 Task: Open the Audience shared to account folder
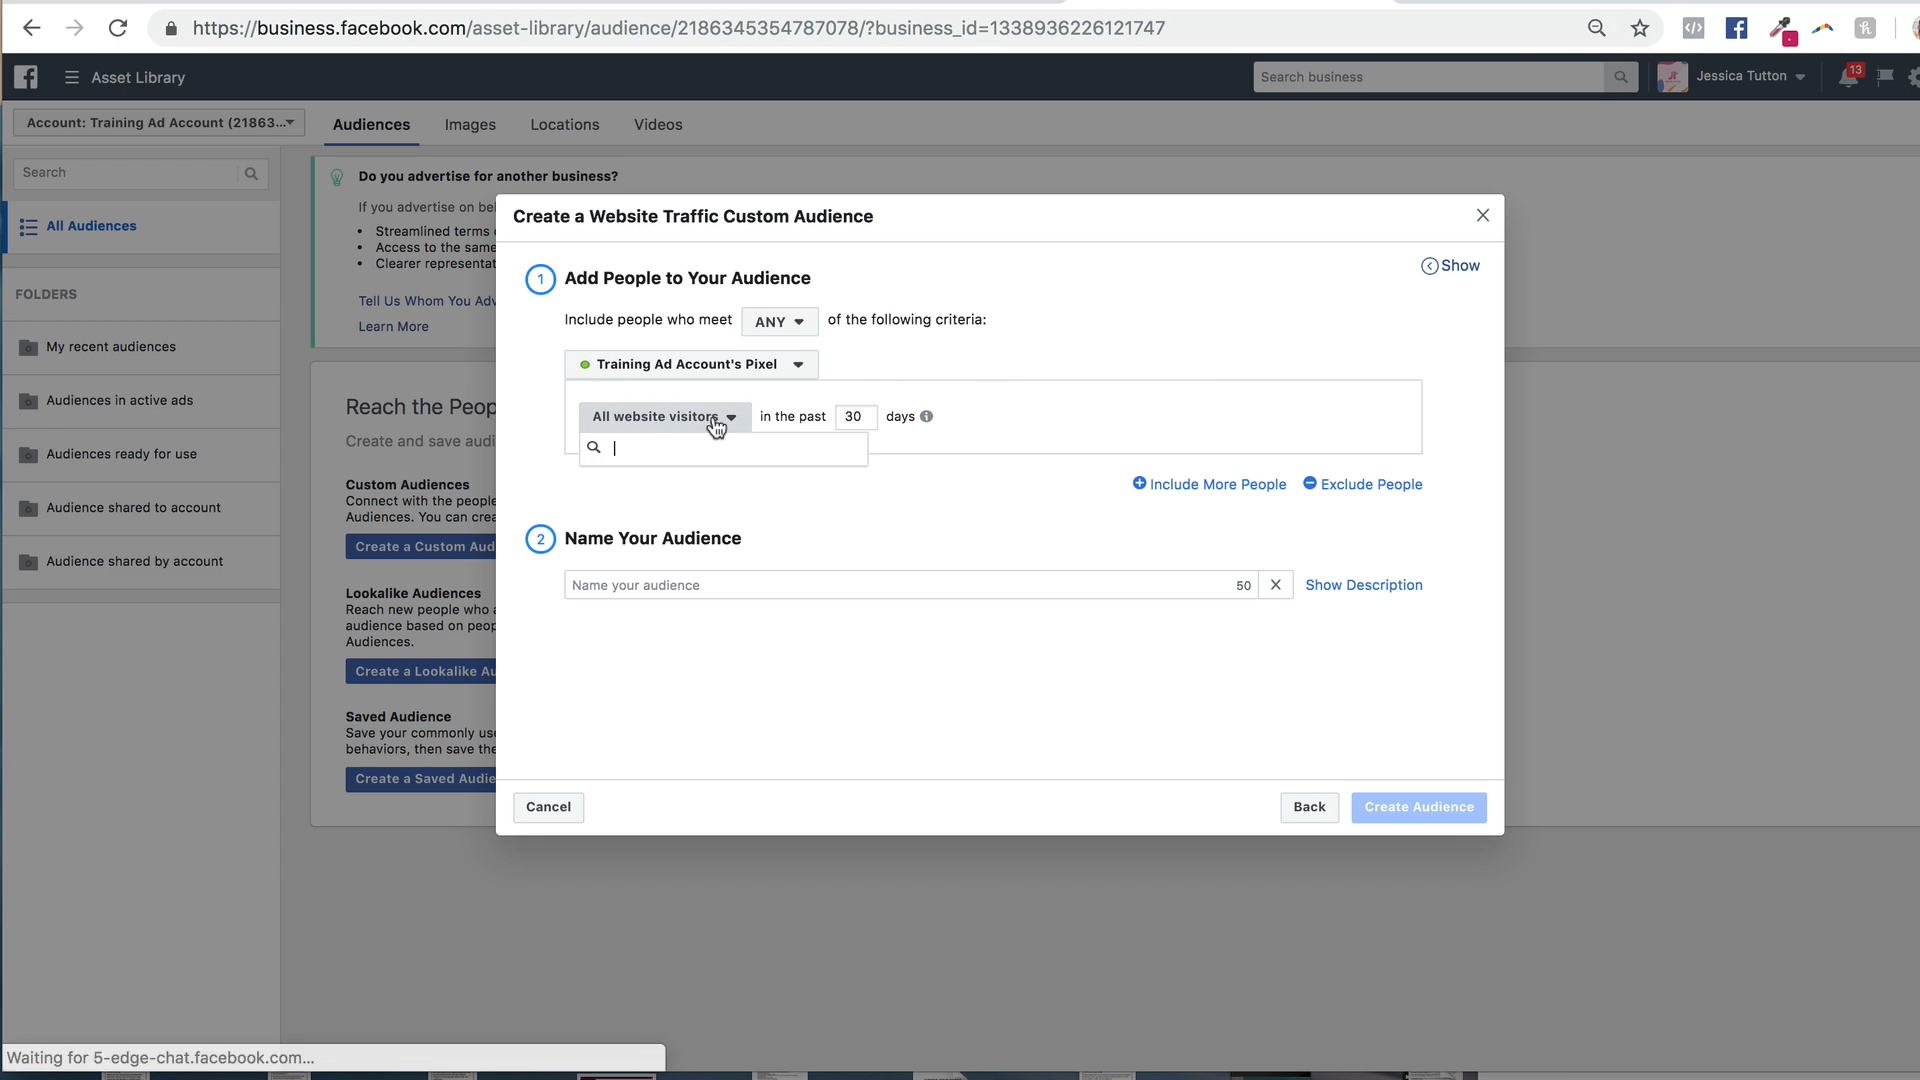142,508
